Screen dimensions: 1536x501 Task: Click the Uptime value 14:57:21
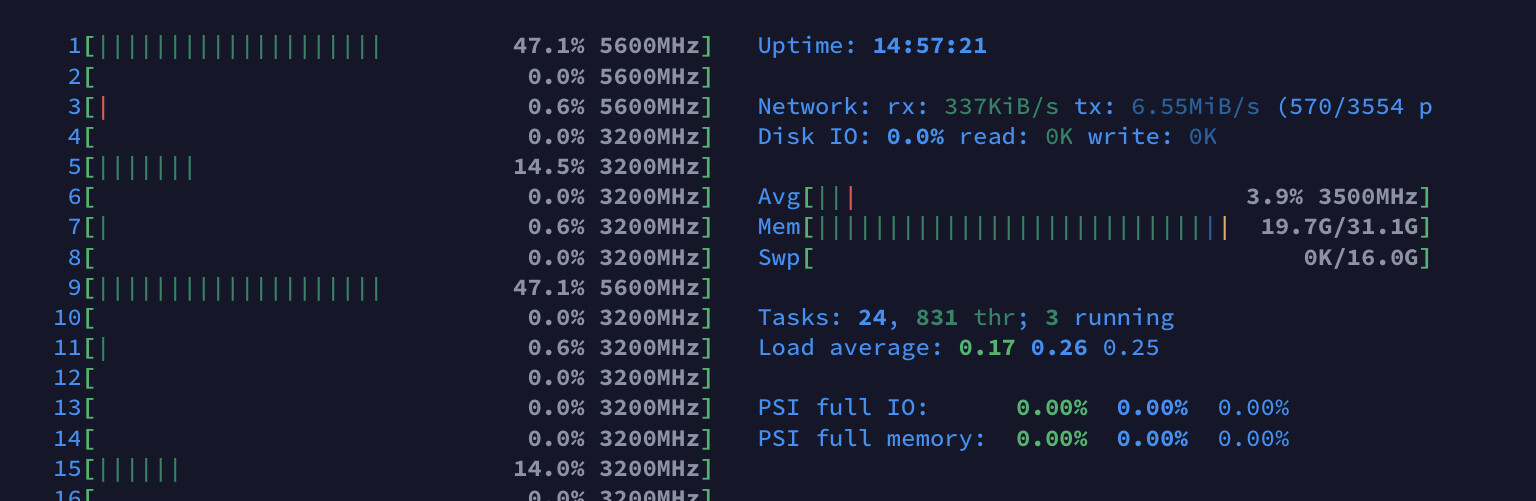(929, 46)
